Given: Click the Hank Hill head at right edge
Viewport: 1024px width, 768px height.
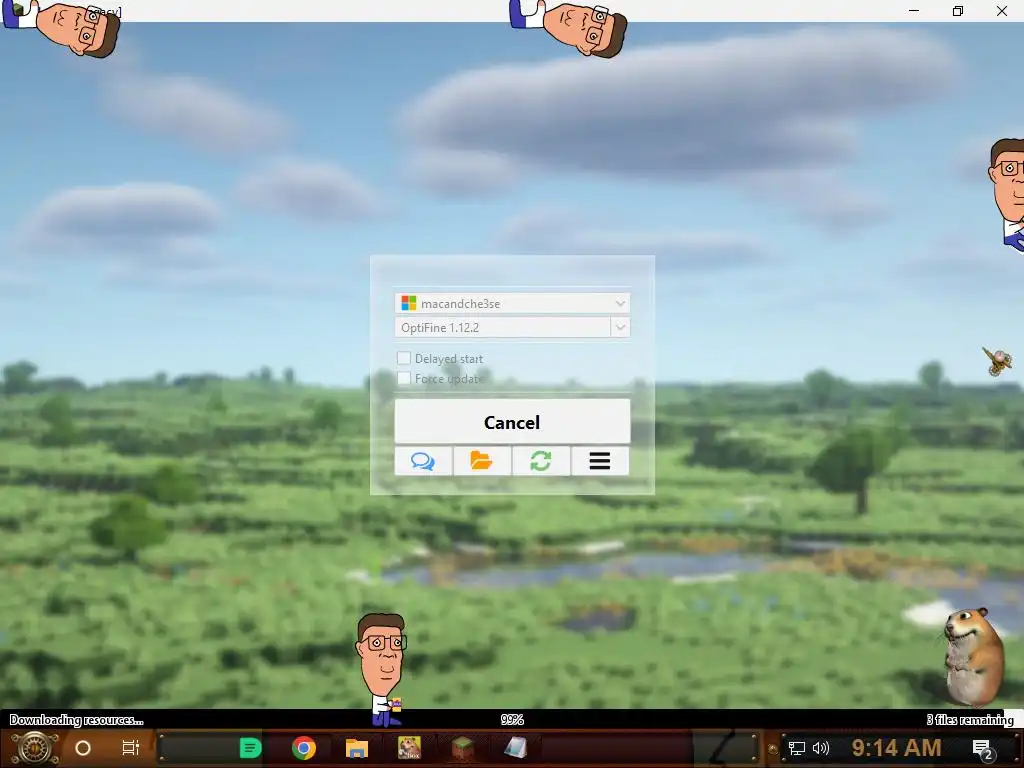Looking at the screenshot, I should pyautogui.click(x=1006, y=195).
